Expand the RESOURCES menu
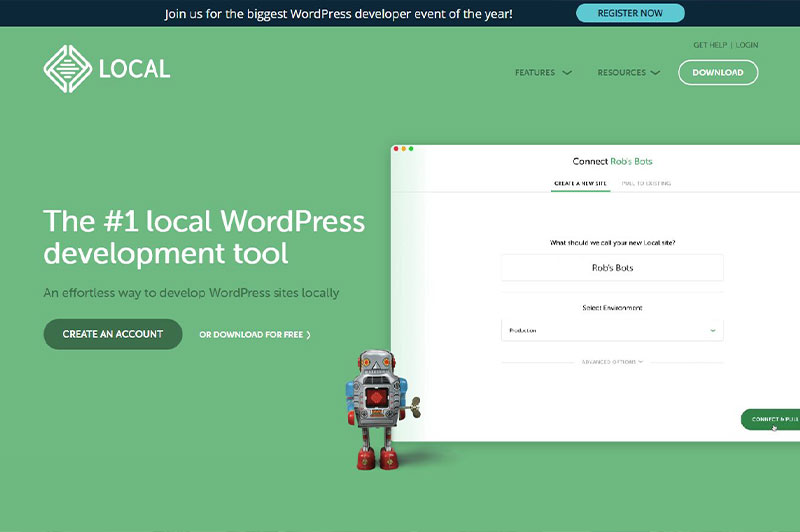 tap(629, 72)
